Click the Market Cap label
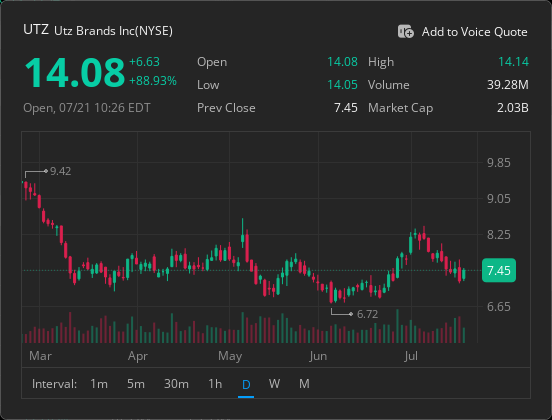The image size is (552, 420). [400, 108]
